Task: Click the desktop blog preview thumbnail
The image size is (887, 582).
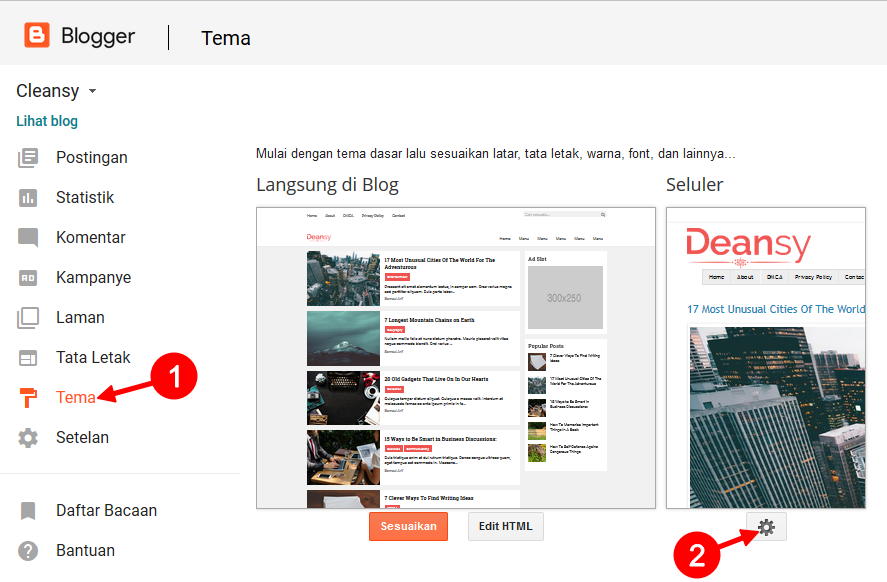Action: point(456,358)
